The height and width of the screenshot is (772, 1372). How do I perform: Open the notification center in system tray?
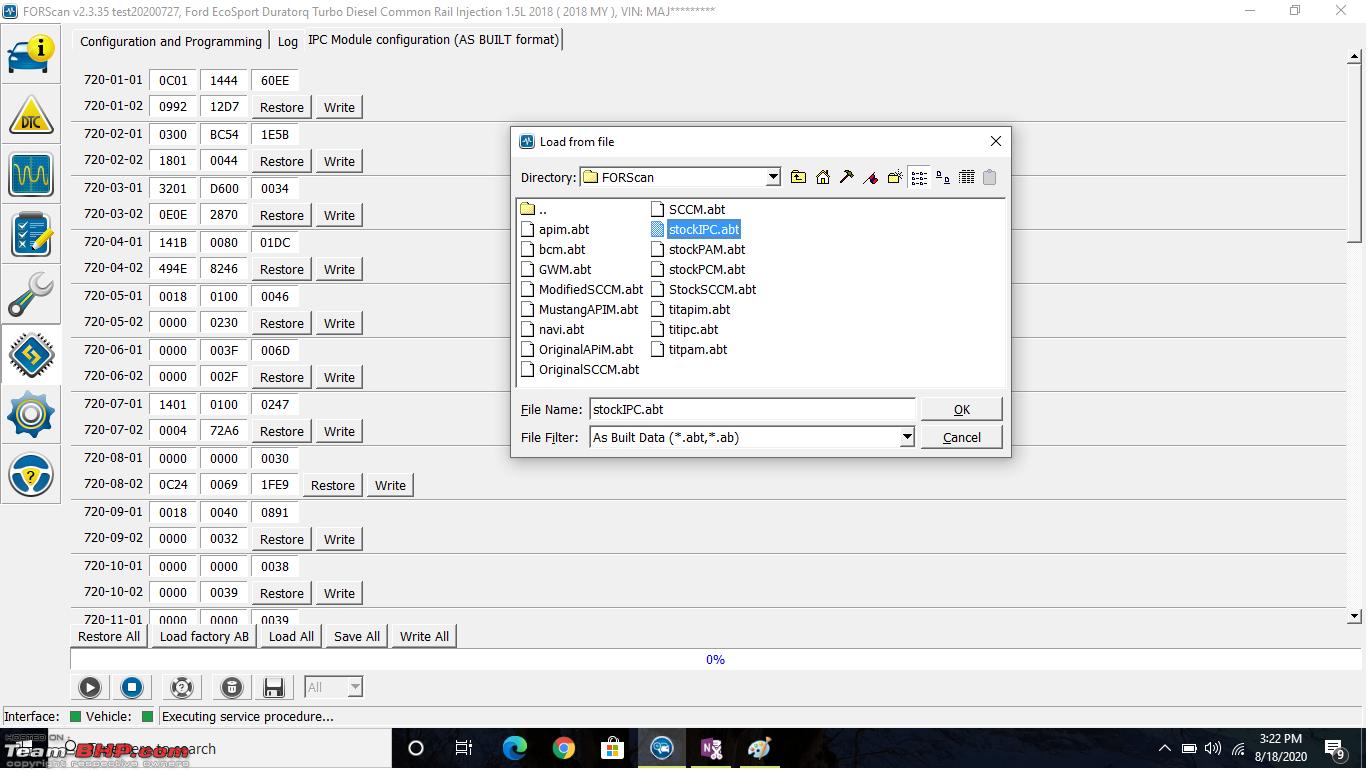1334,748
